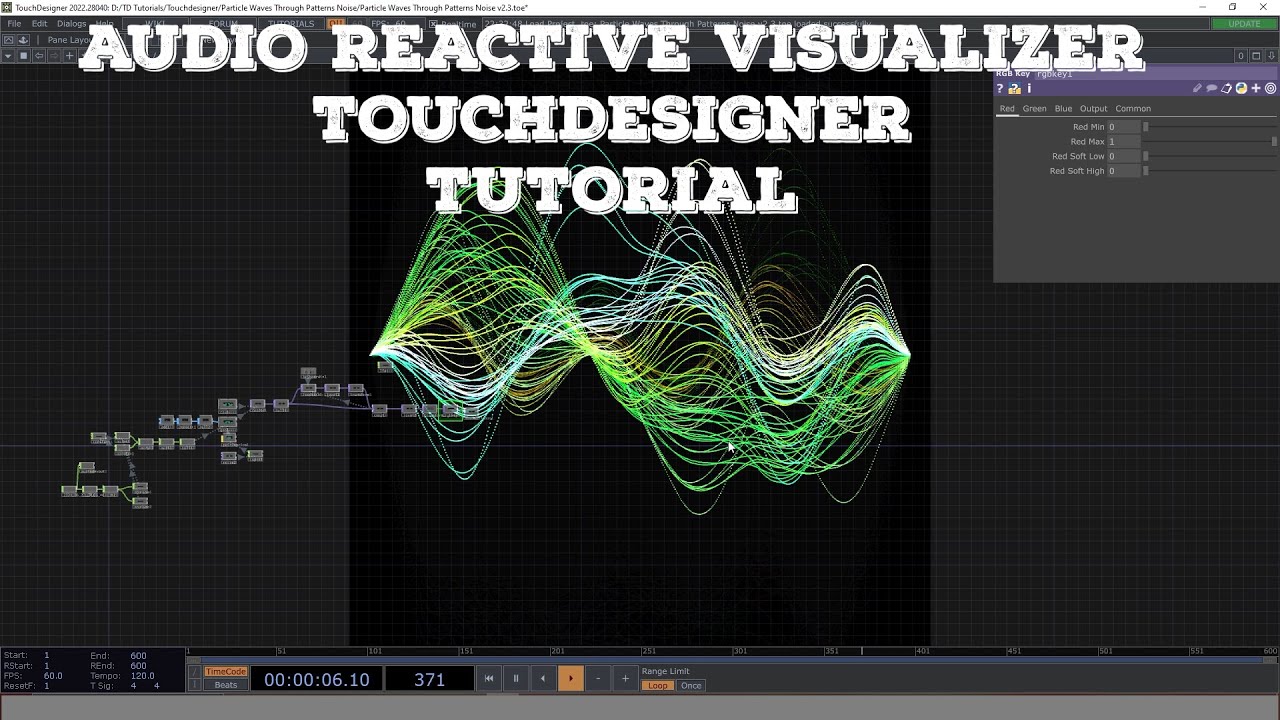Image resolution: width=1280 pixels, height=720 pixels.
Task: Toggle the orange OII power button
Action: [336, 23]
